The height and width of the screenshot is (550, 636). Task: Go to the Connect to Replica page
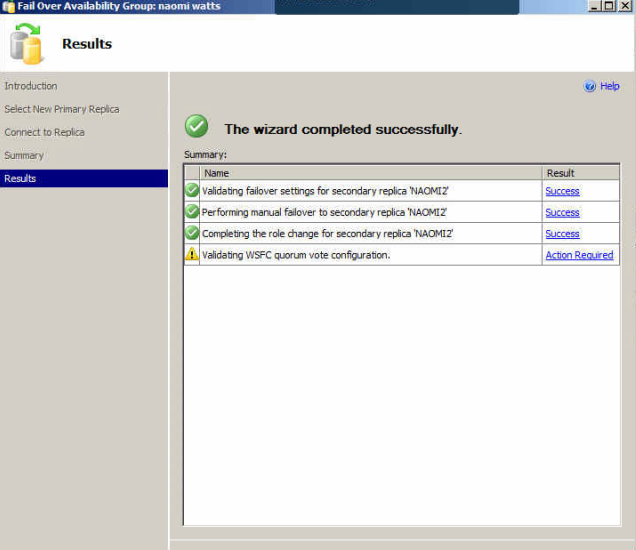coord(45,132)
